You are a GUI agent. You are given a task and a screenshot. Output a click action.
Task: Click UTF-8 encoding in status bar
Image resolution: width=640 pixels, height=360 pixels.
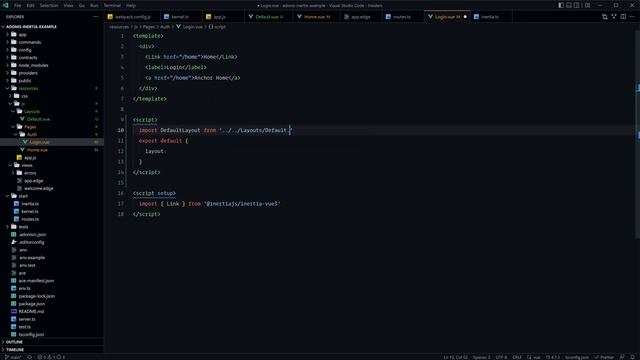tap(501, 357)
